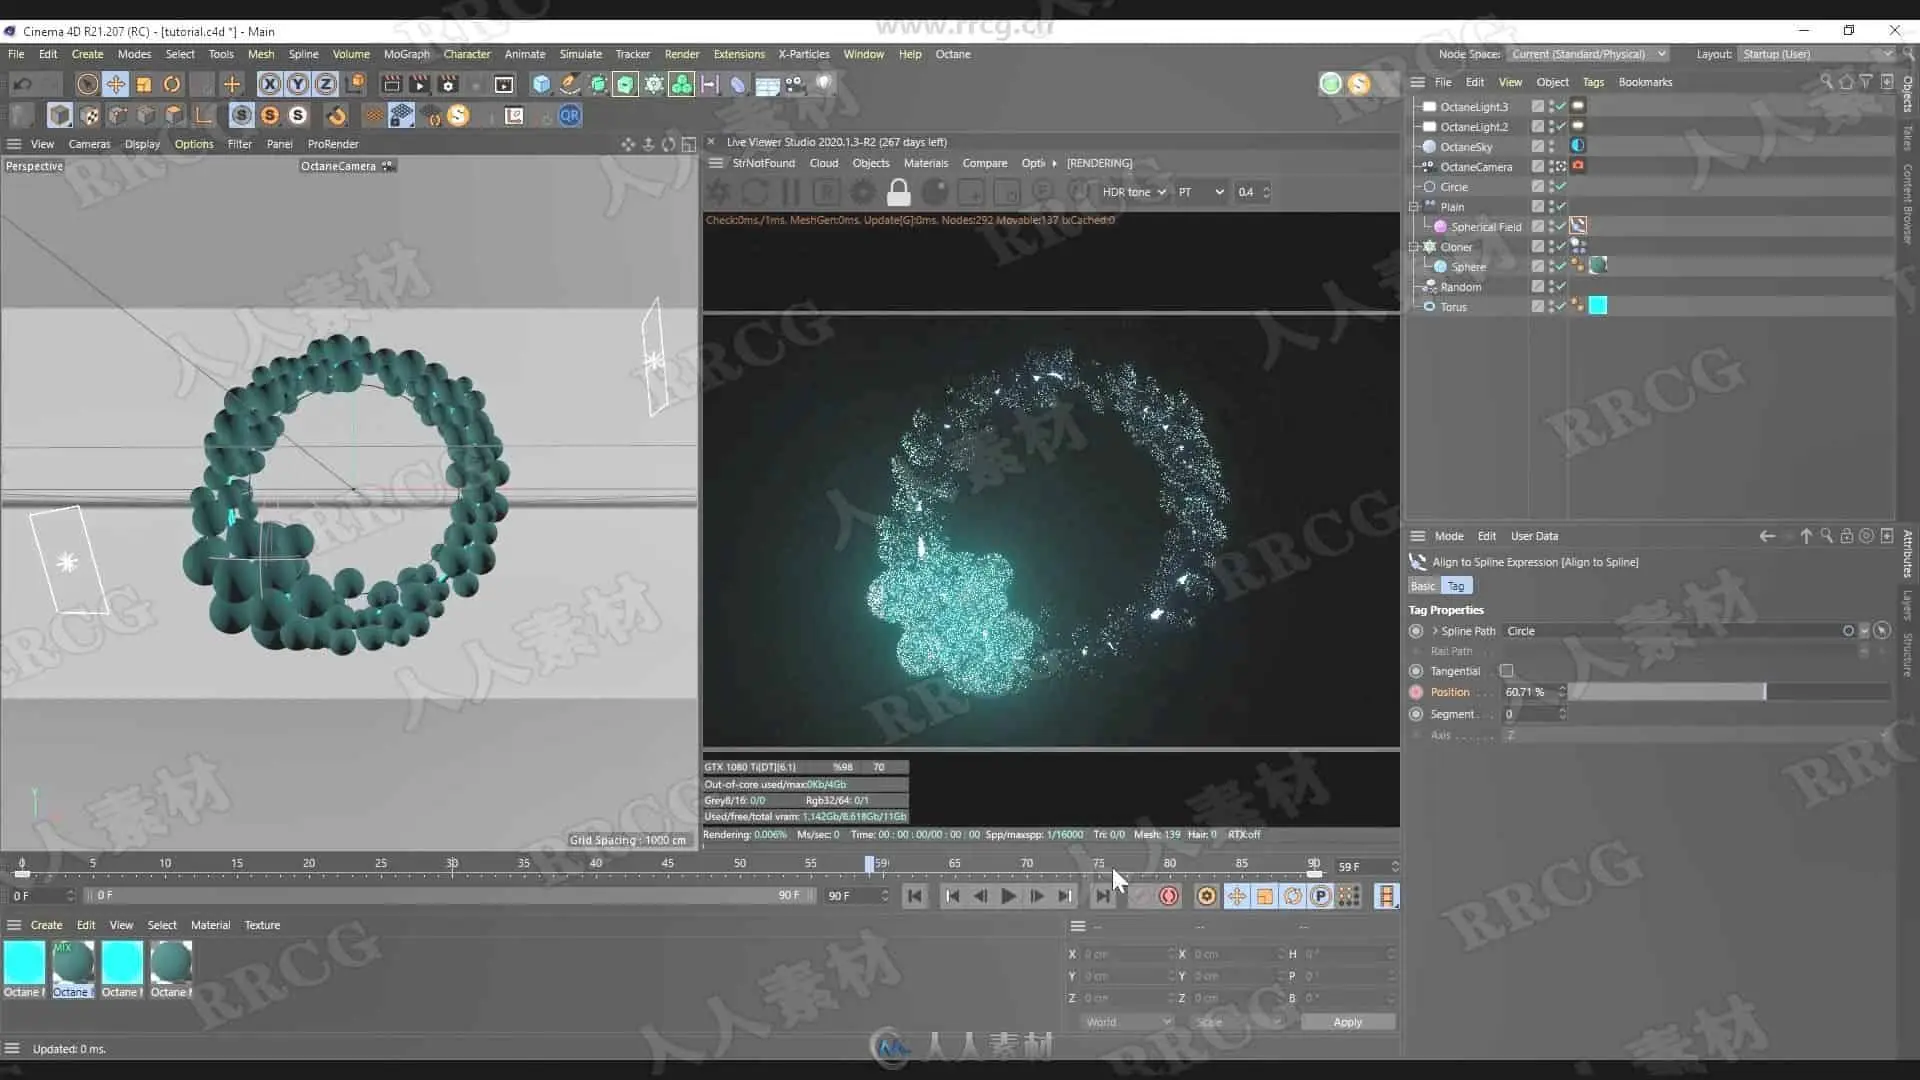This screenshot has height=1080, width=1920.
Task: Toggle editor visibility of Torus object
Action: tap(1551, 303)
